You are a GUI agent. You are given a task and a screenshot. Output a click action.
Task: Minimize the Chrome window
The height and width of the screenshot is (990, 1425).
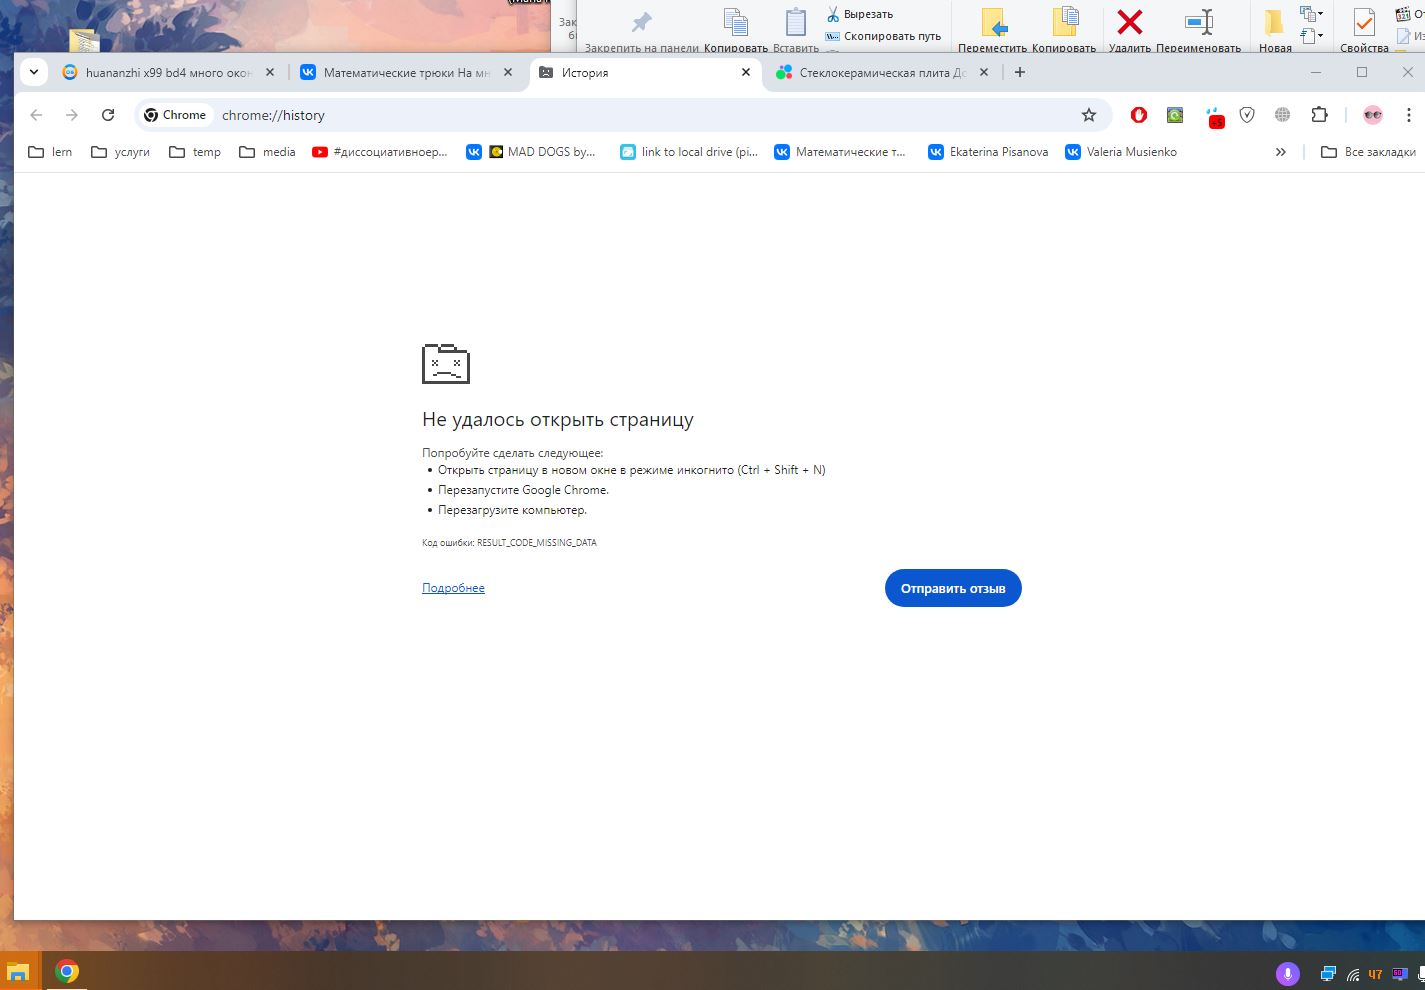[x=1316, y=72]
